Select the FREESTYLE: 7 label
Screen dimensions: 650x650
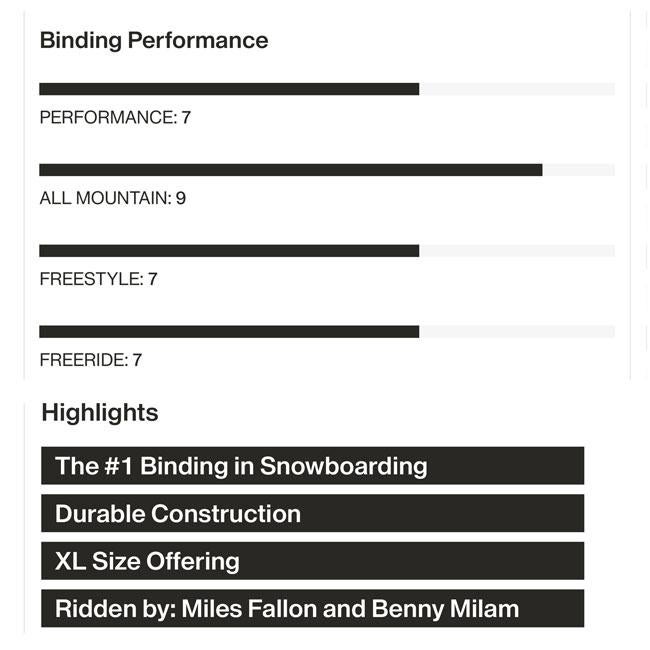pyautogui.click(x=99, y=280)
